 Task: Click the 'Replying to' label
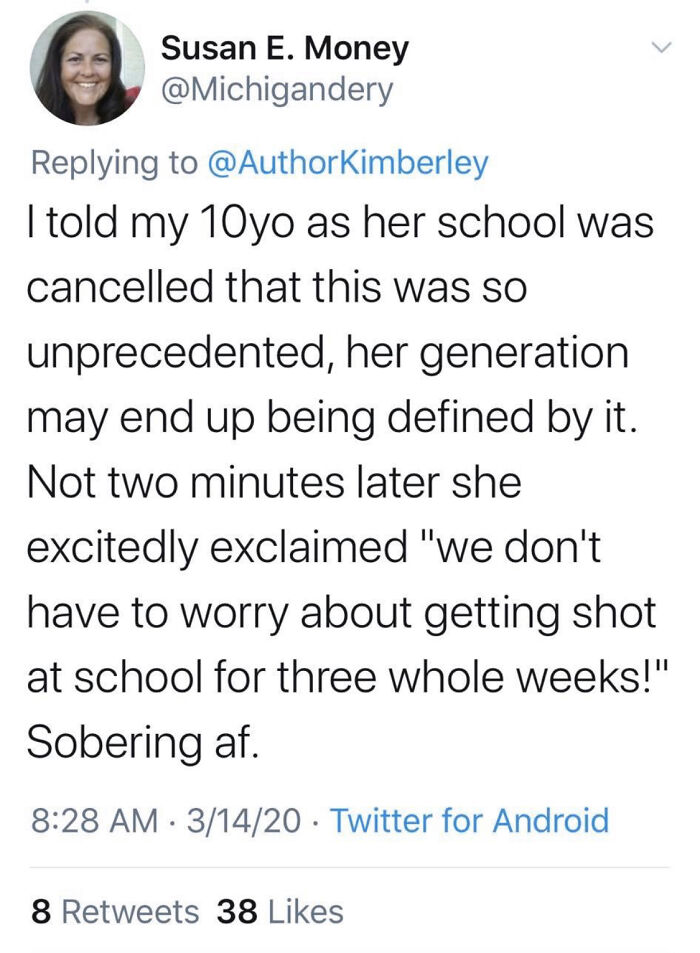pos(115,163)
